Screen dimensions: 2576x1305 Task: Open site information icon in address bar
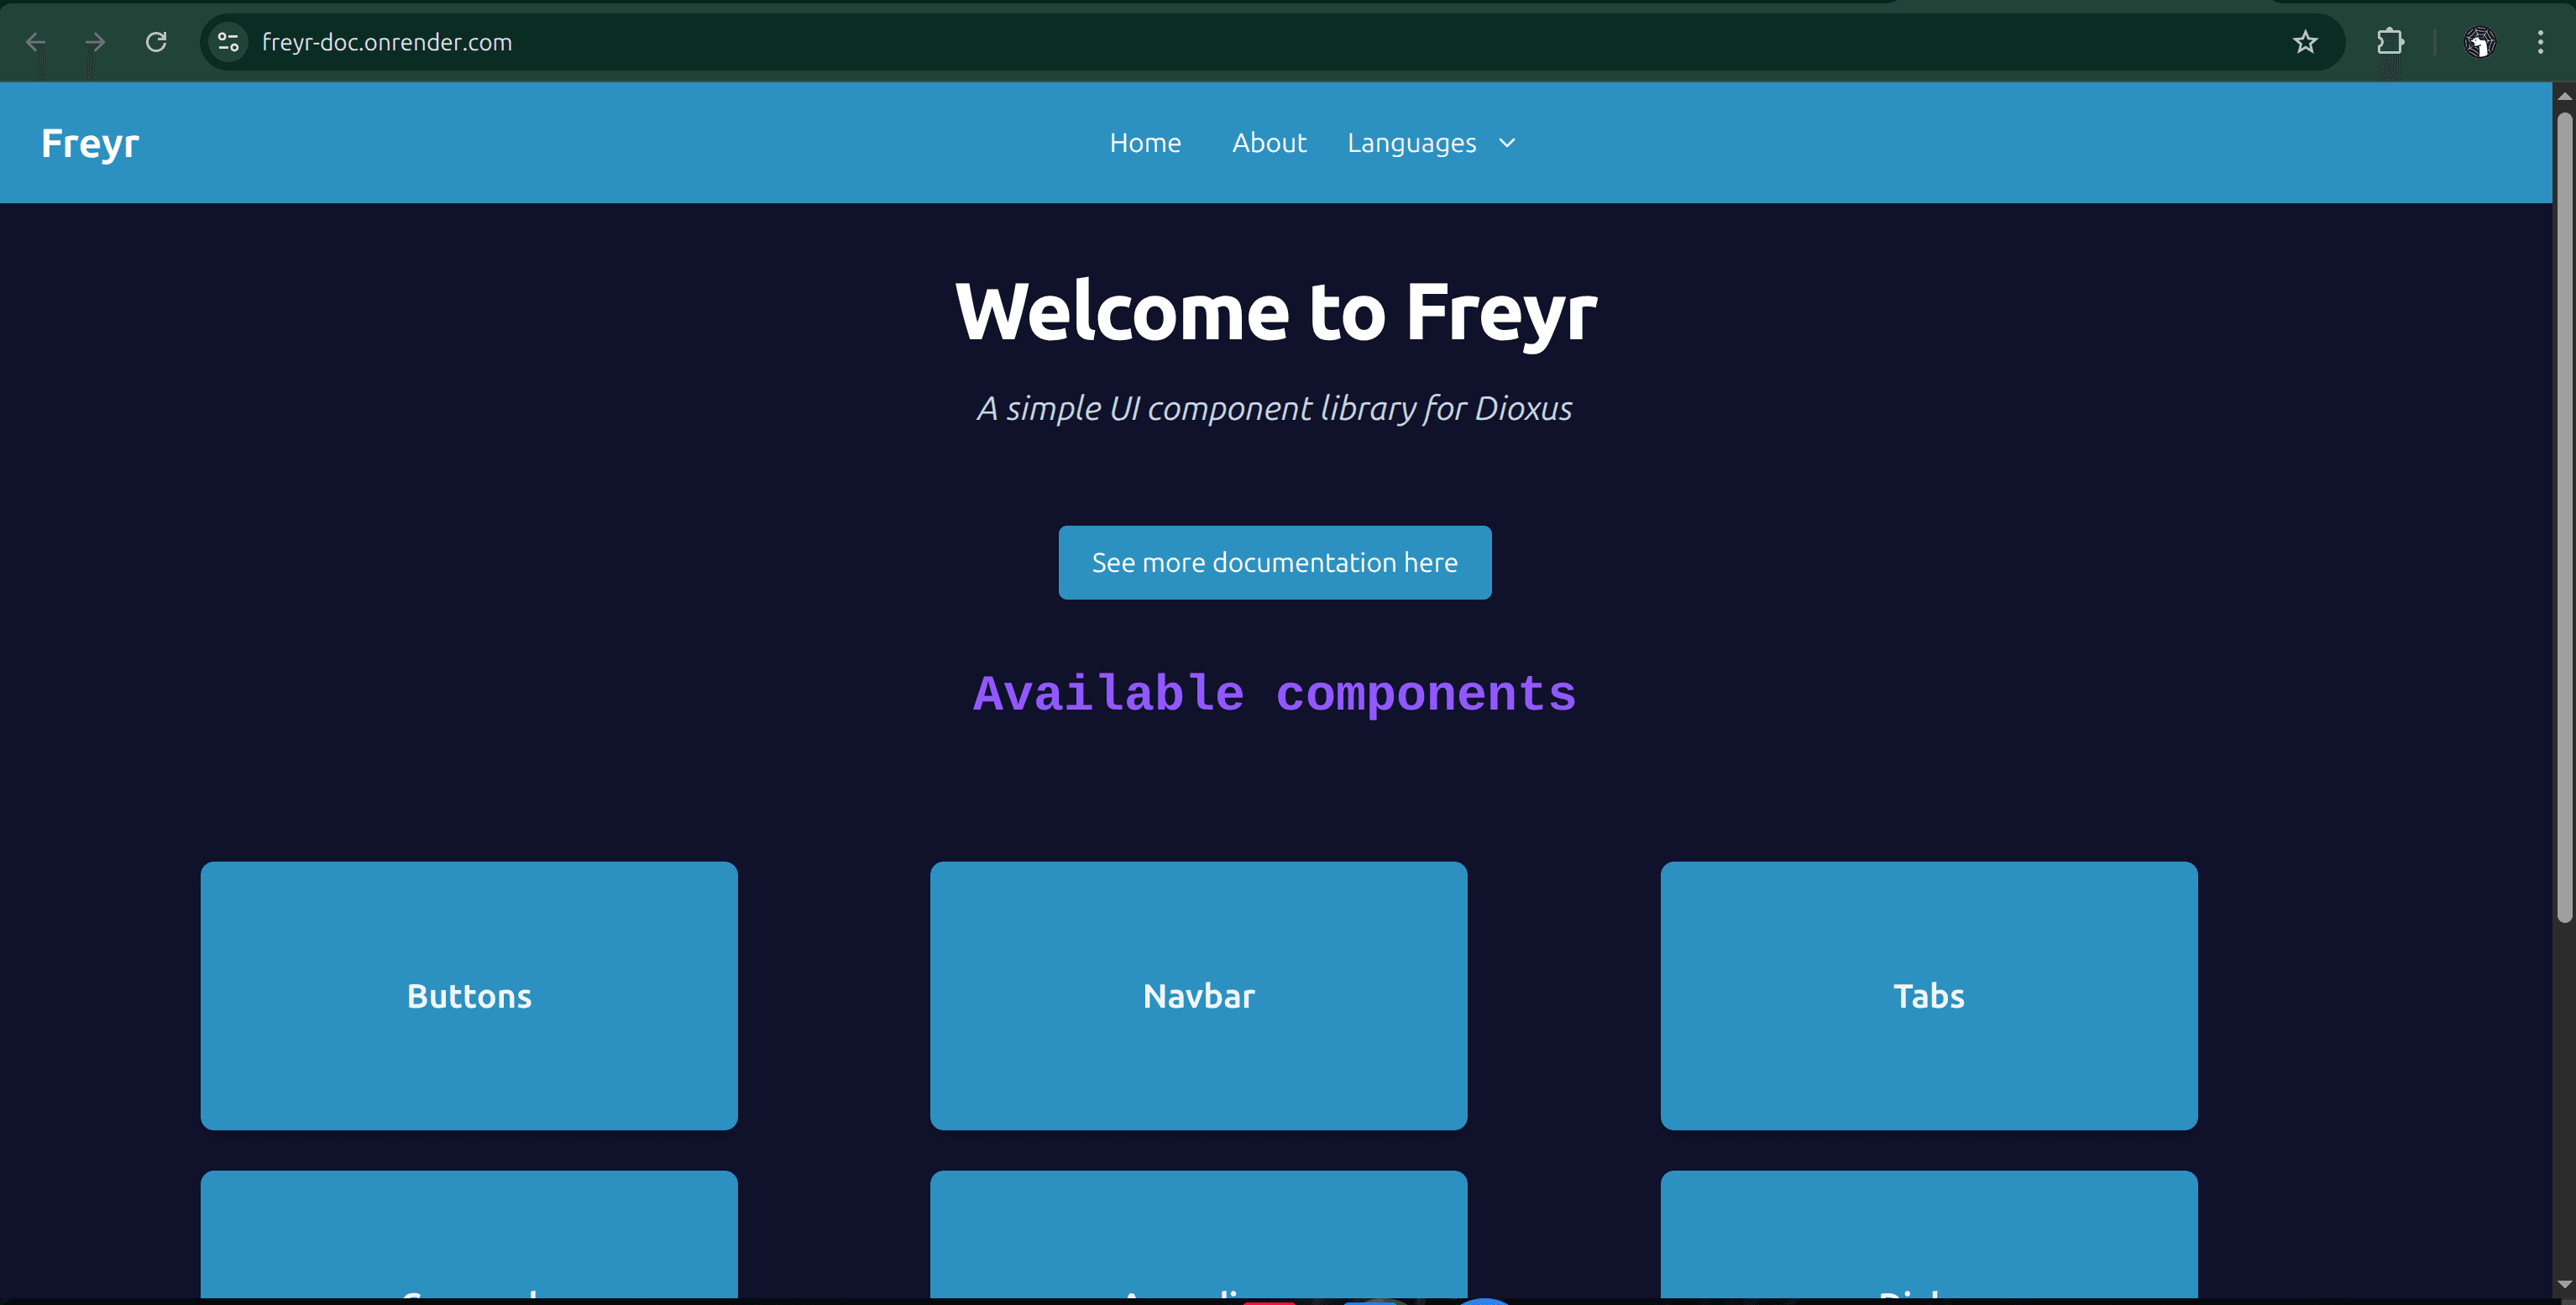click(228, 42)
